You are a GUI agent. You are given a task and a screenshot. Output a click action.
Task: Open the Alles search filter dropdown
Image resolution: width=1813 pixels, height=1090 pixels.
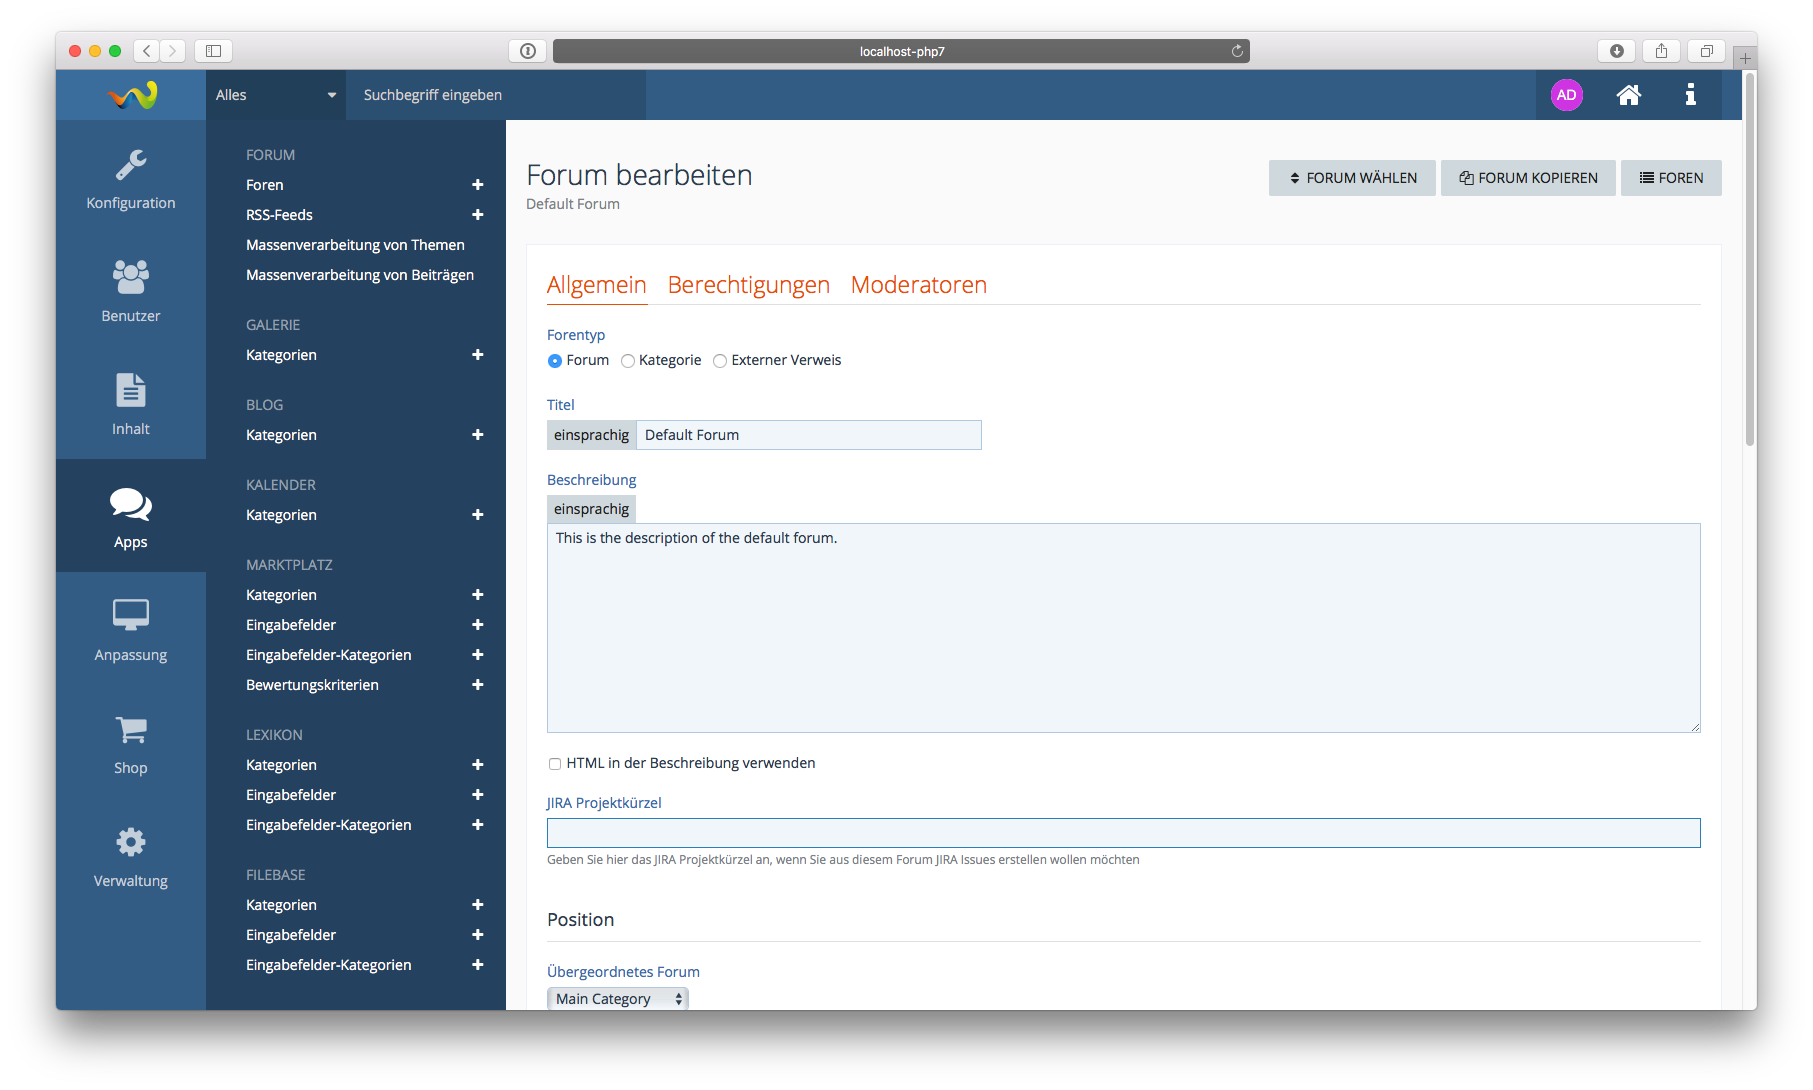coord(275,95)
